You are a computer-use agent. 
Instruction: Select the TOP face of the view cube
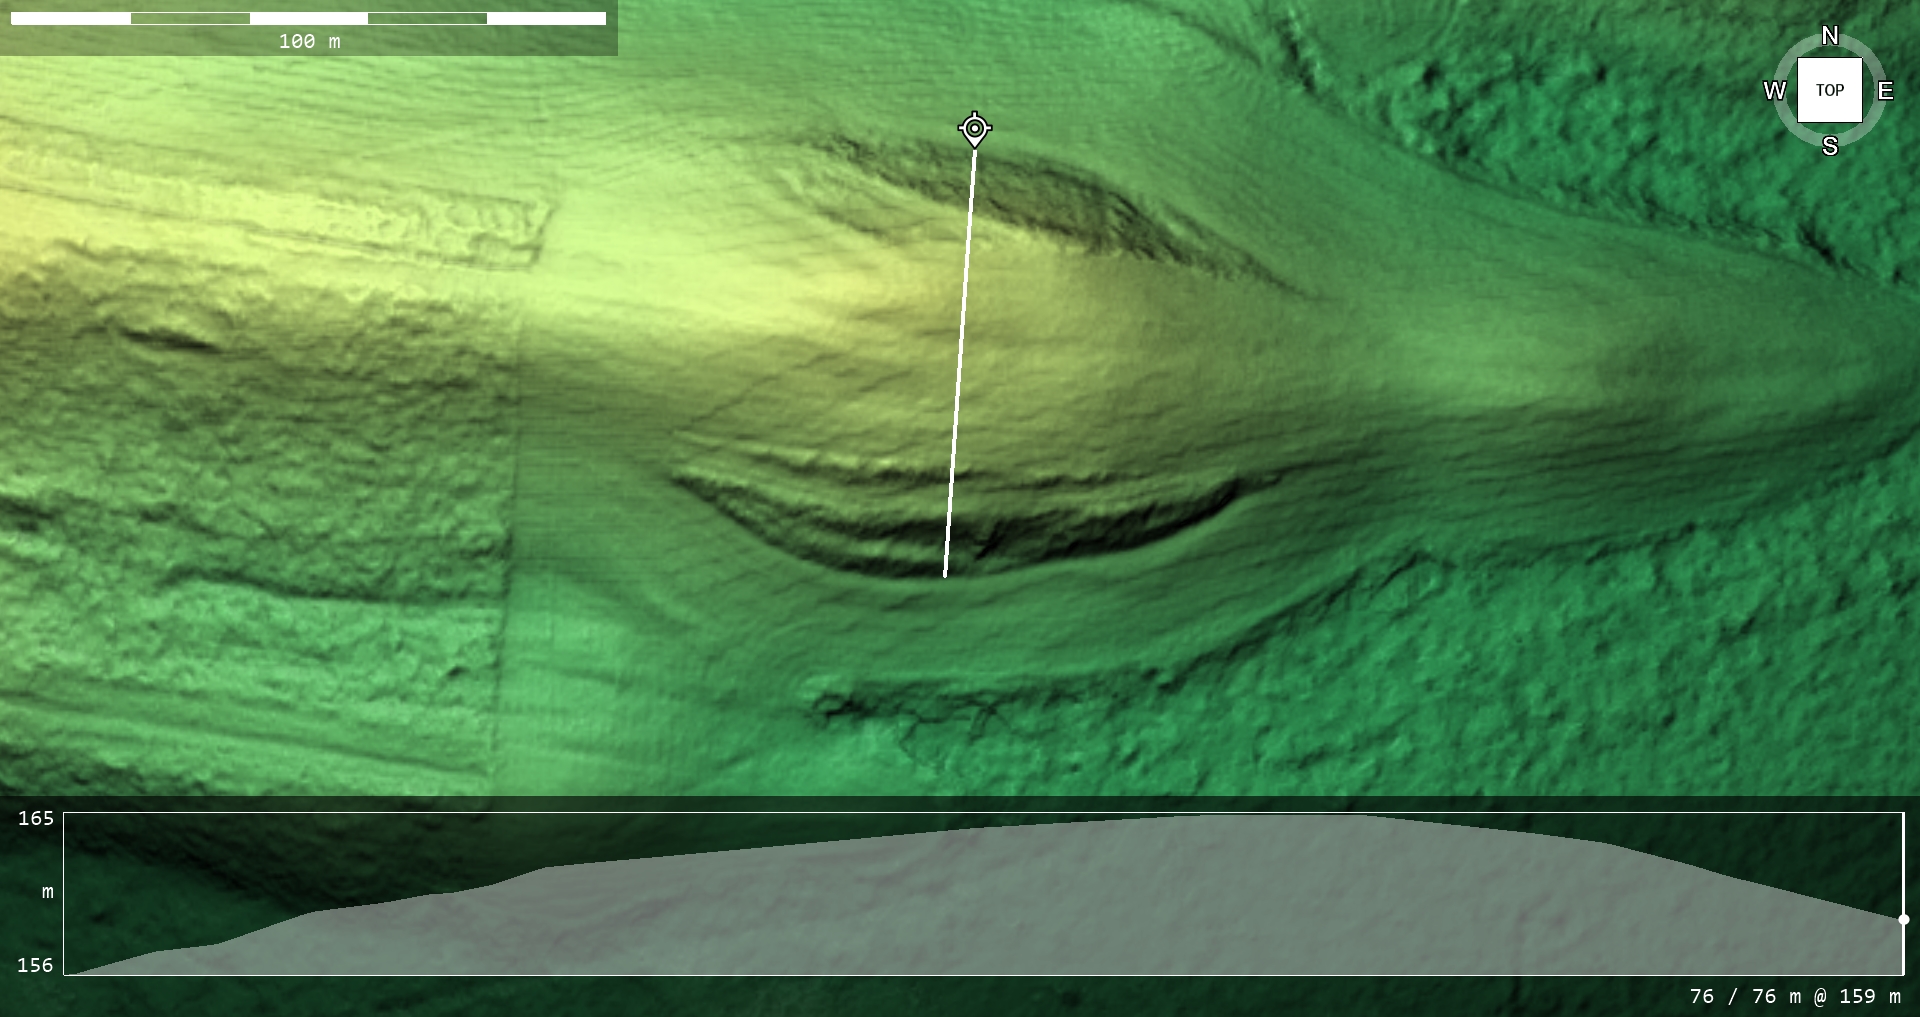(1830, 90)
